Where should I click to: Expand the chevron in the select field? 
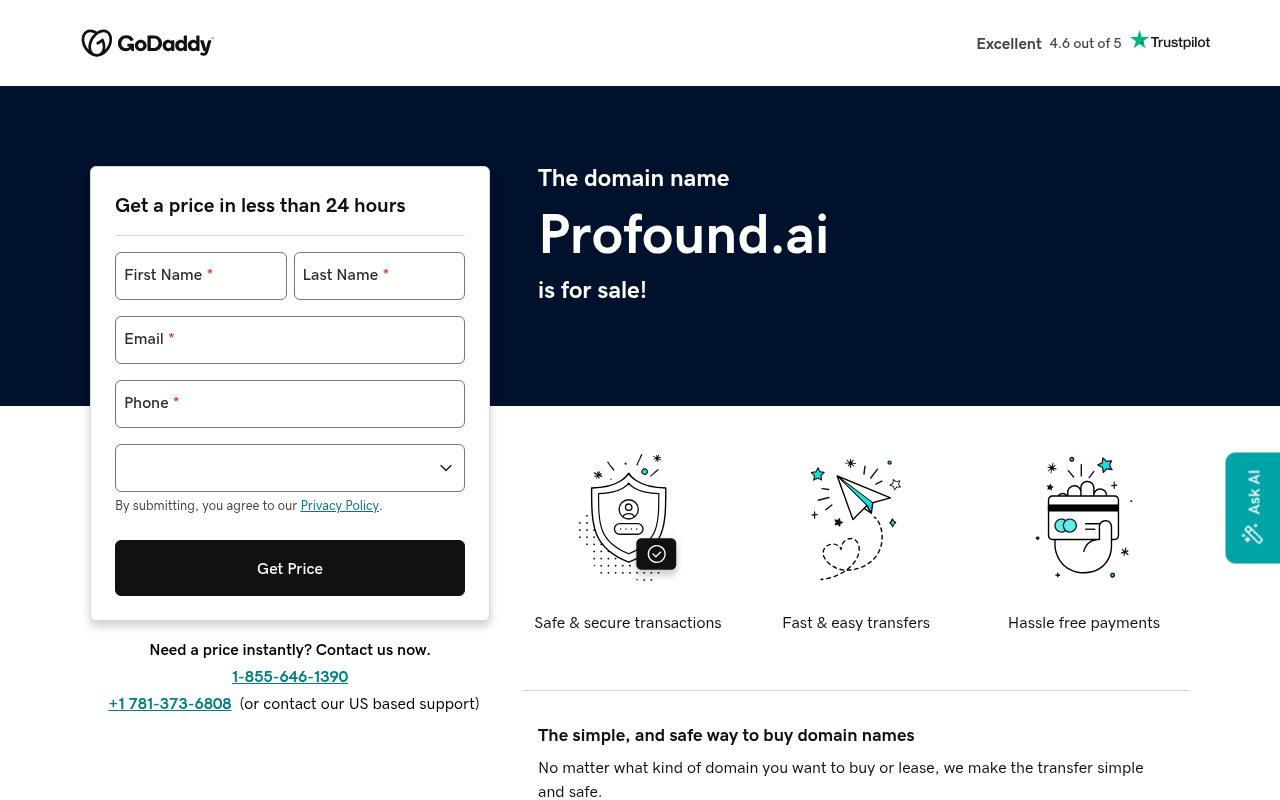pyautogui.click(x=444, y=467)
